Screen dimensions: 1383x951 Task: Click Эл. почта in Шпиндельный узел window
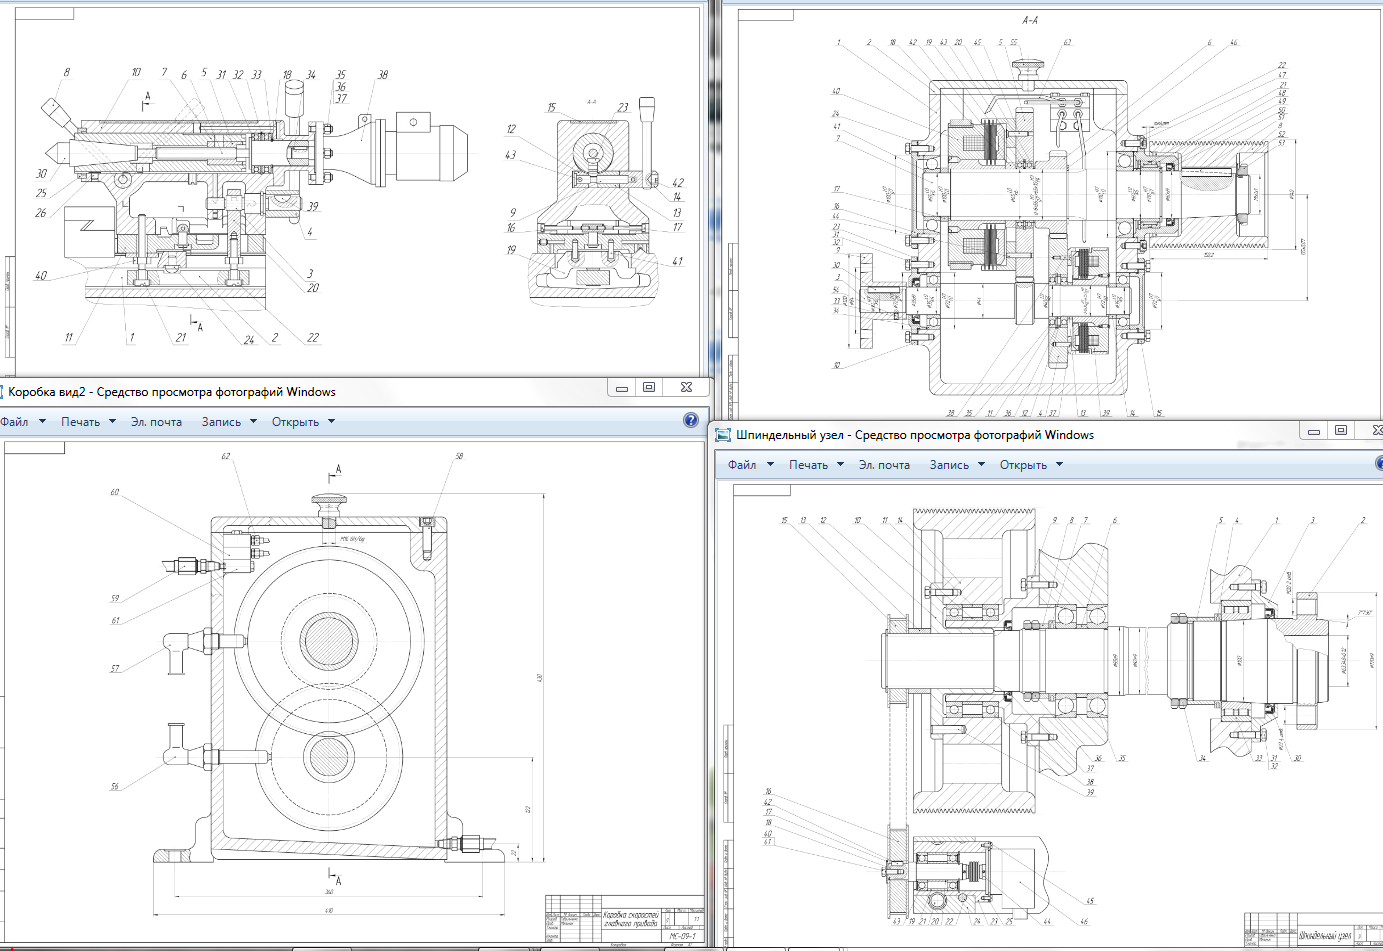point(884,465)
